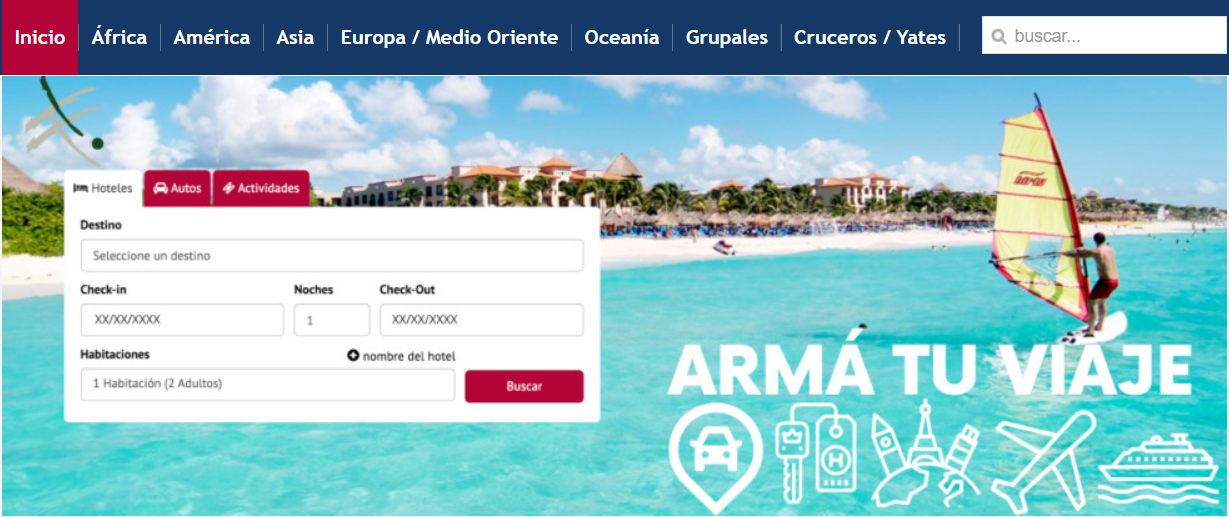This screenshot has width=1229, height=517.
Task: Open the Destino selection field
Action: click(x=332, y=256)
